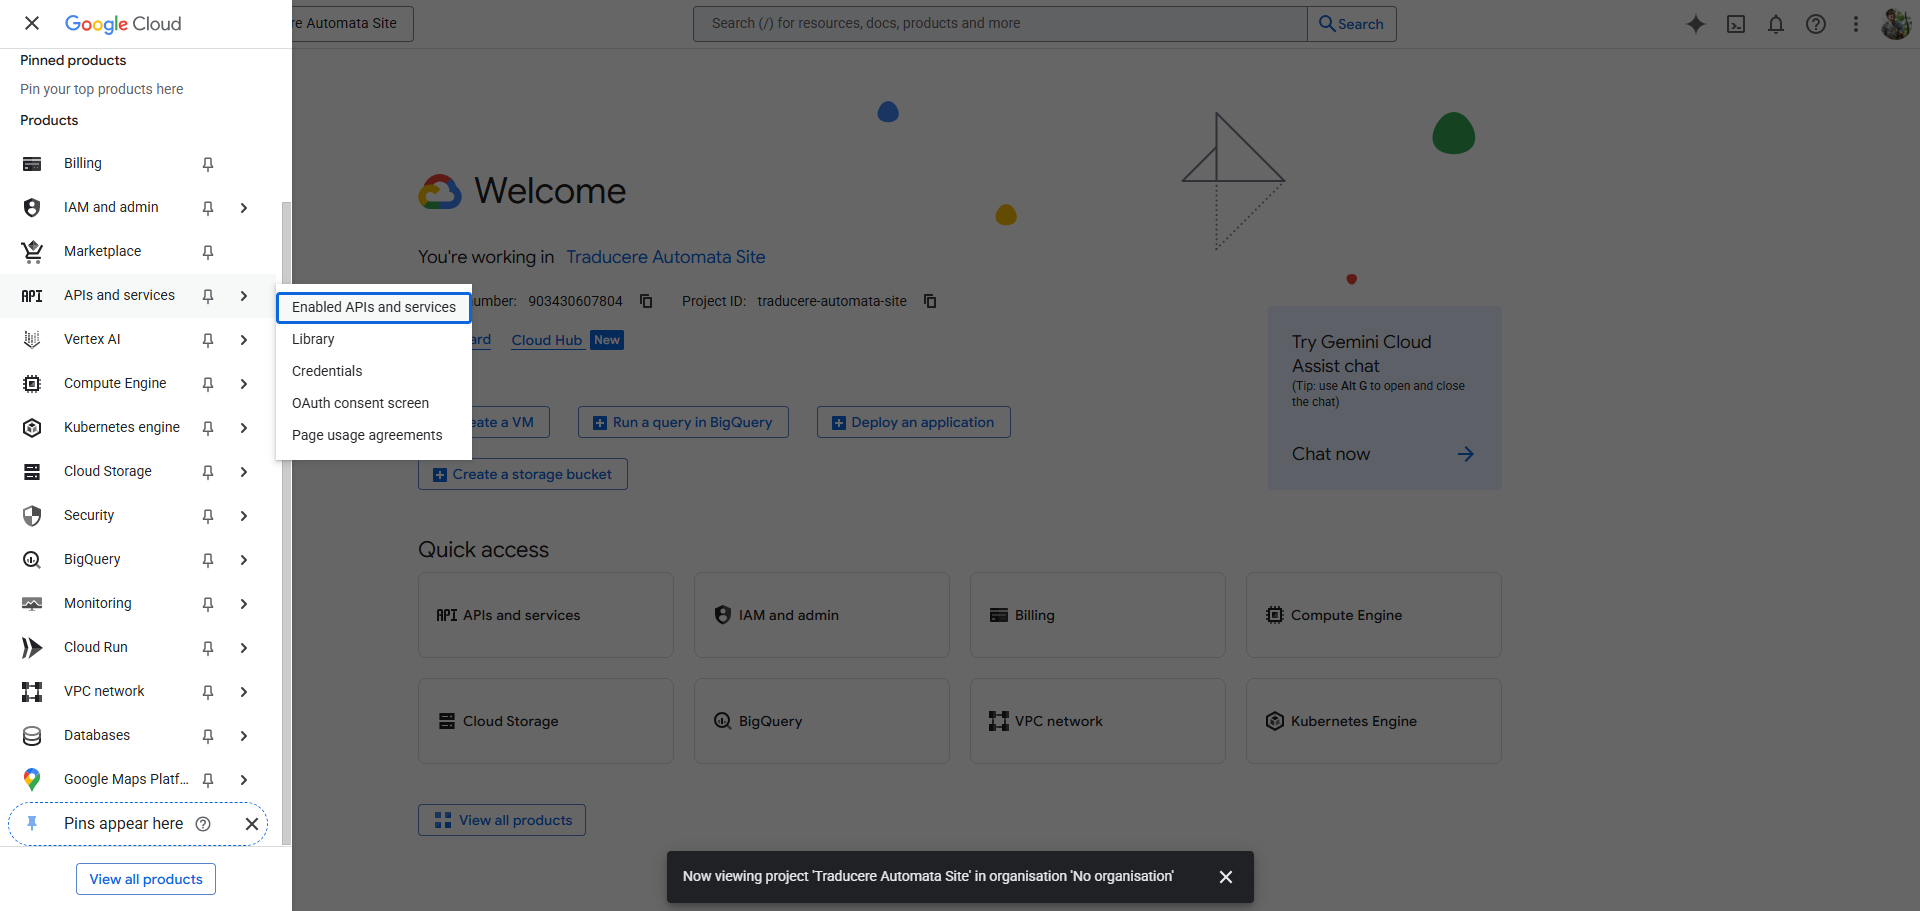
Task: Toggle pin for BigQuery
Action: pos(208,560)
